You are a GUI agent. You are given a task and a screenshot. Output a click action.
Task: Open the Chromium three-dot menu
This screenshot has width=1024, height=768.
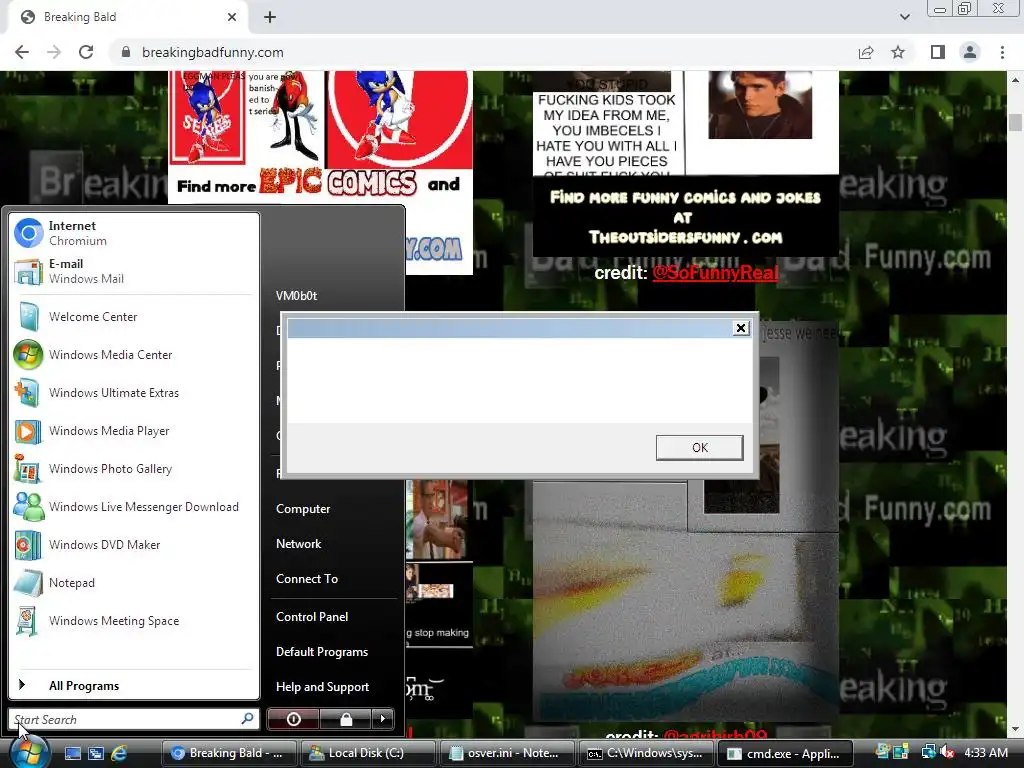(x=1002, y=52)
